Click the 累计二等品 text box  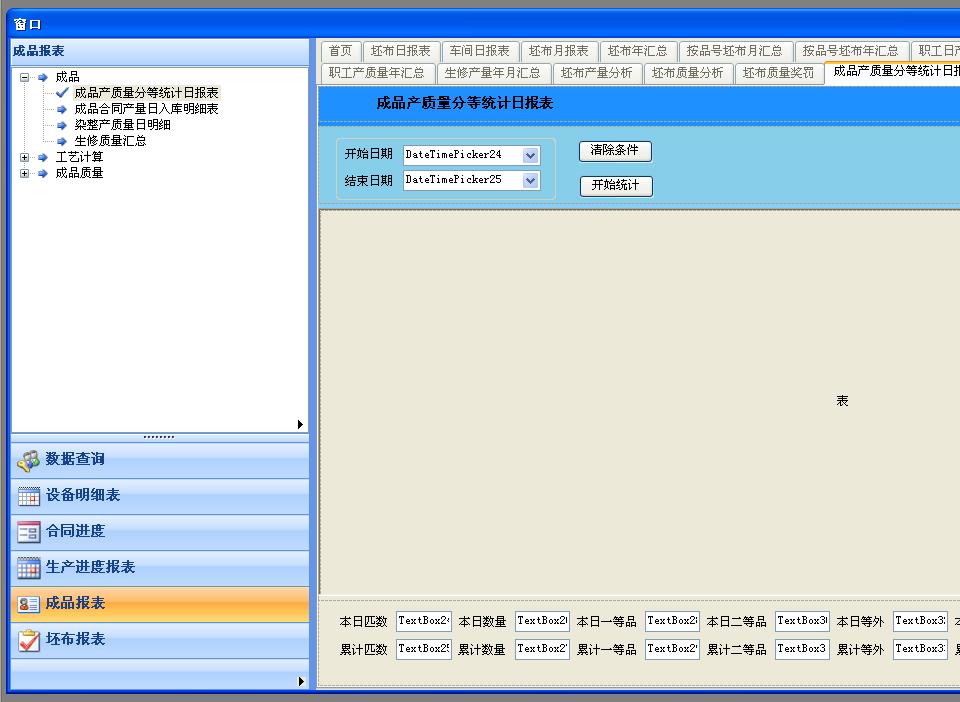point(802,649)
